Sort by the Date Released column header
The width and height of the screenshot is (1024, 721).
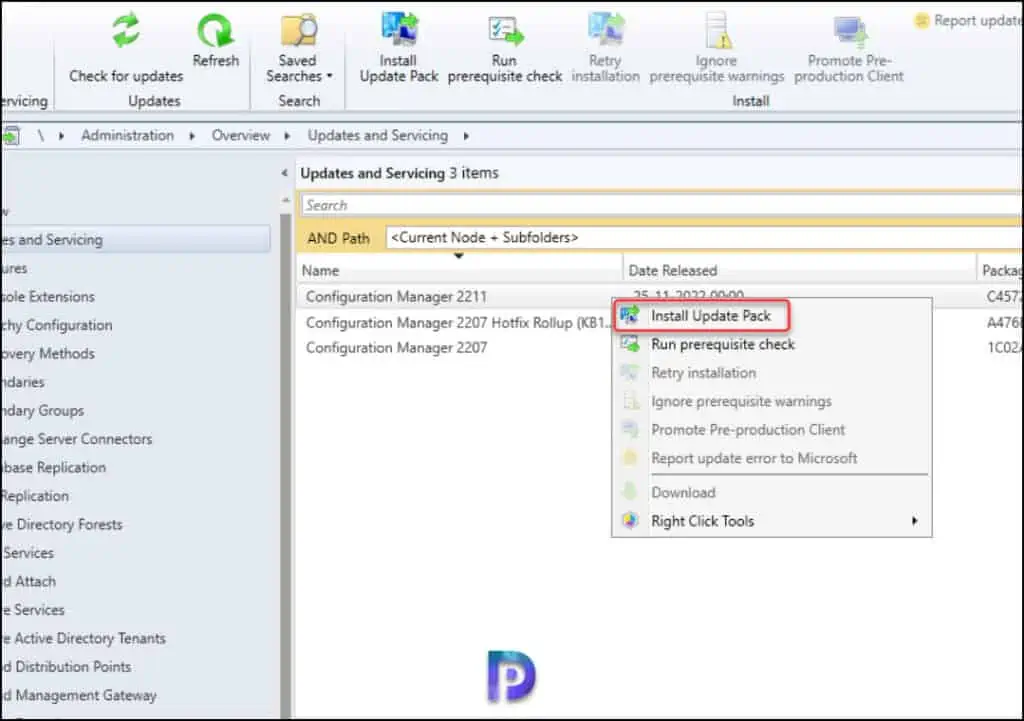pos(799,270)
